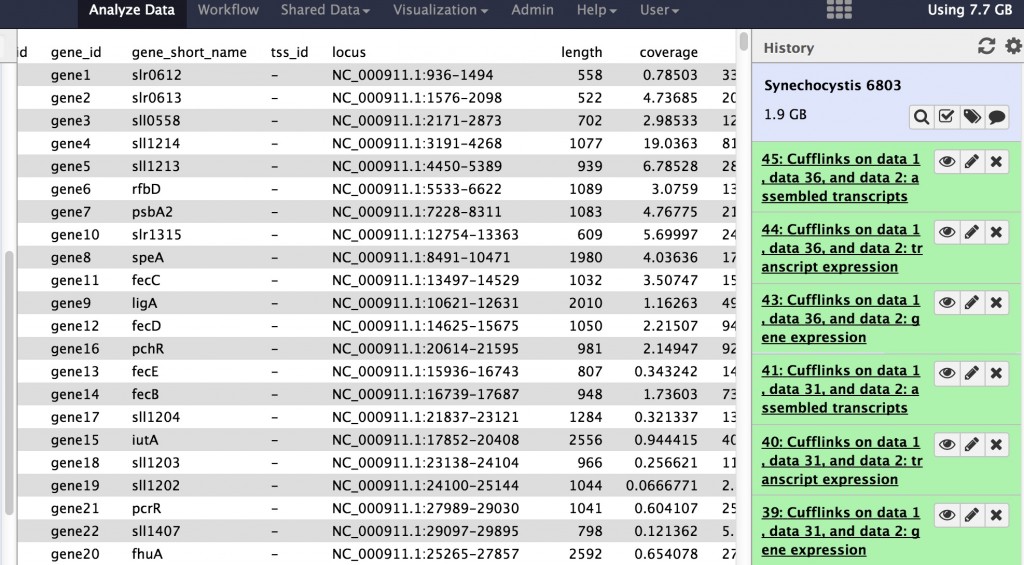The width and height of the screenshot is (1024, 565).
Task: Expand dataset 41 assembled transcripts link
Action: 840,389
